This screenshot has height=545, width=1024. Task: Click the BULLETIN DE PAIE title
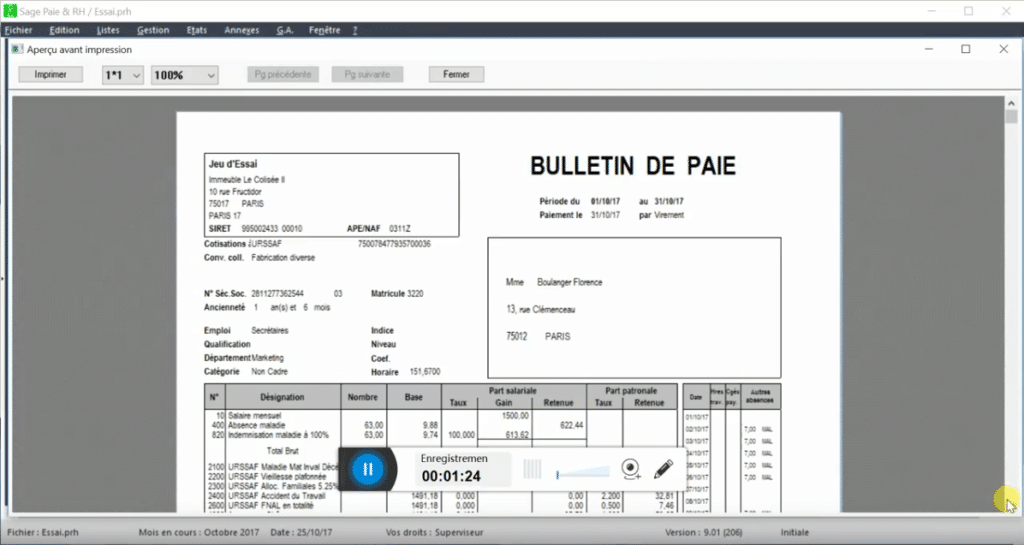[x=633, y=166]
